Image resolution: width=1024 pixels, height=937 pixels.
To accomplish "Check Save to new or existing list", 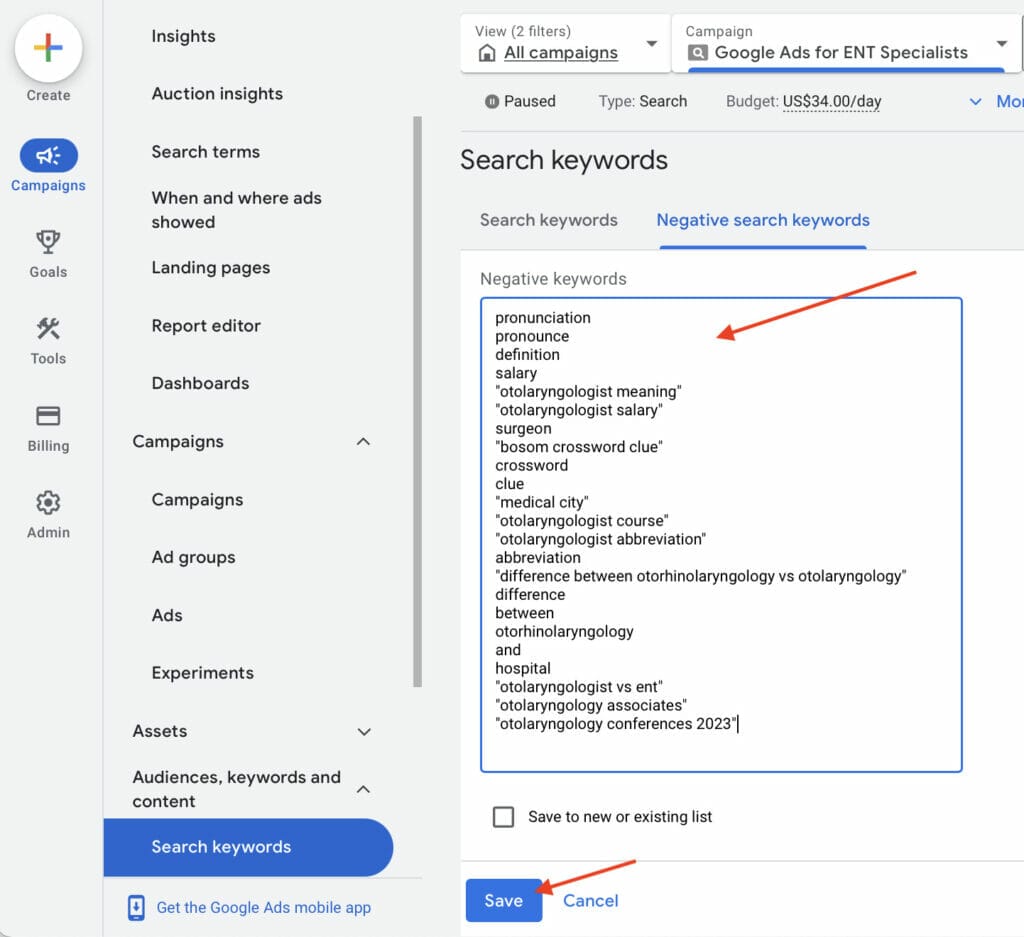I will pos(504,817).
